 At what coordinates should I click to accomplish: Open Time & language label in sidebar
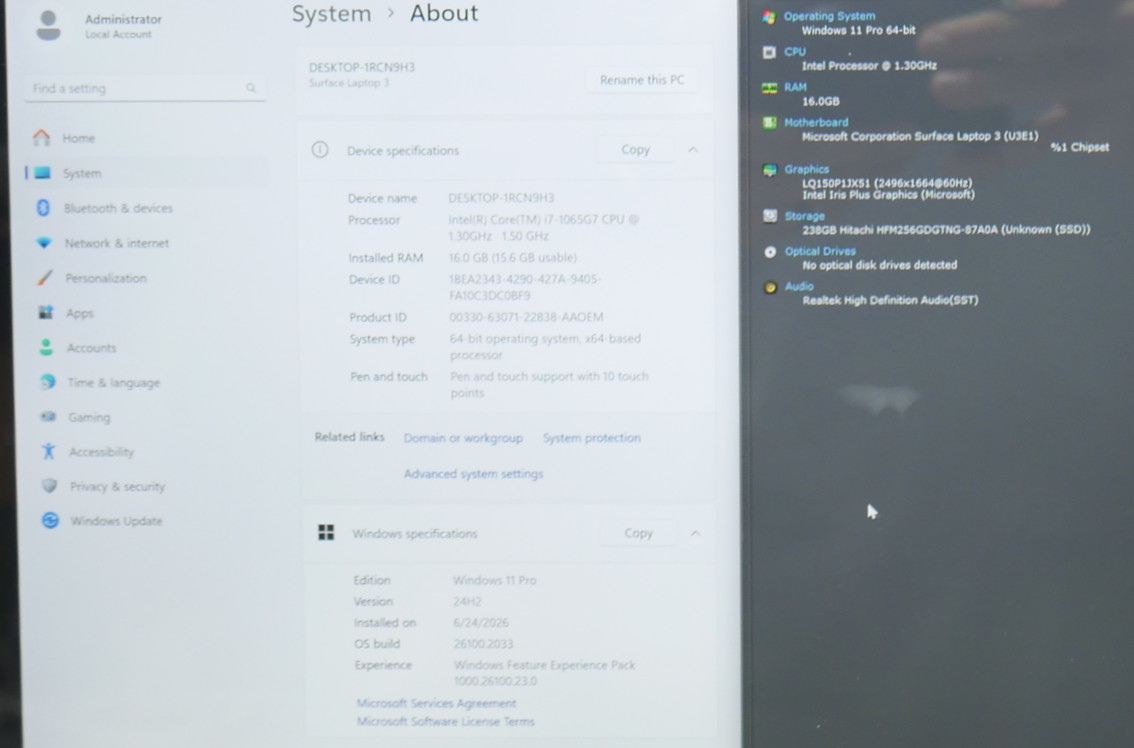click(114, 383)
